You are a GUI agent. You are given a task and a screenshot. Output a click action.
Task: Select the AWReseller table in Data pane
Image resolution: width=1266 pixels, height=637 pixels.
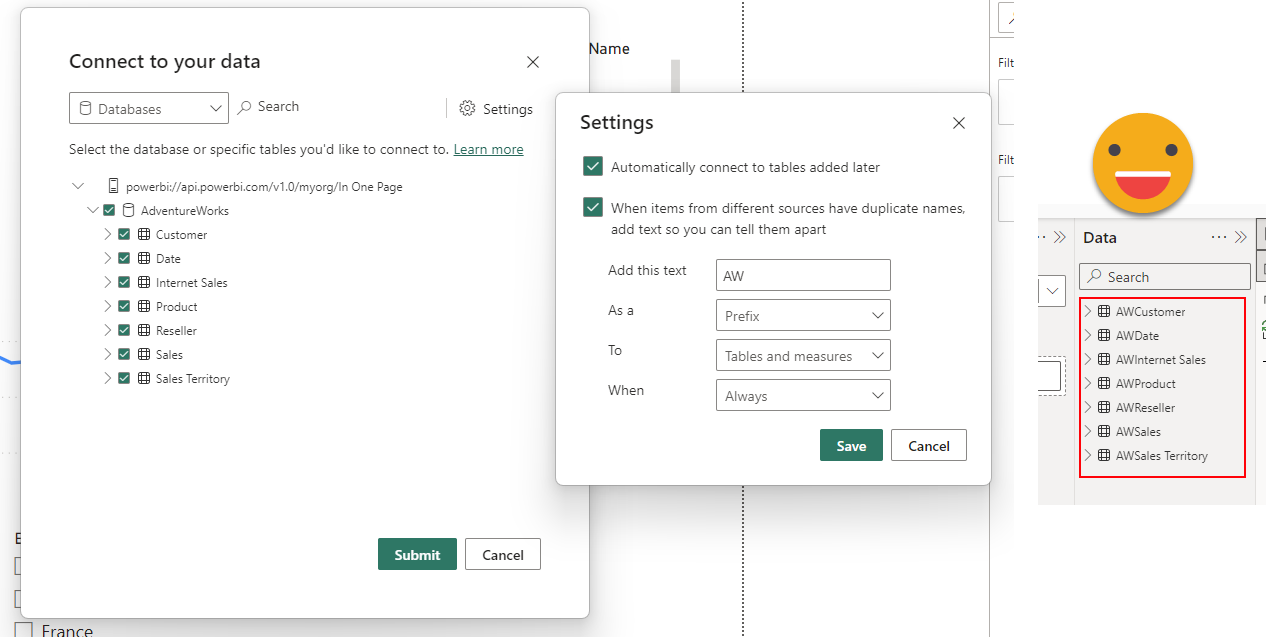pos(1145,408)
